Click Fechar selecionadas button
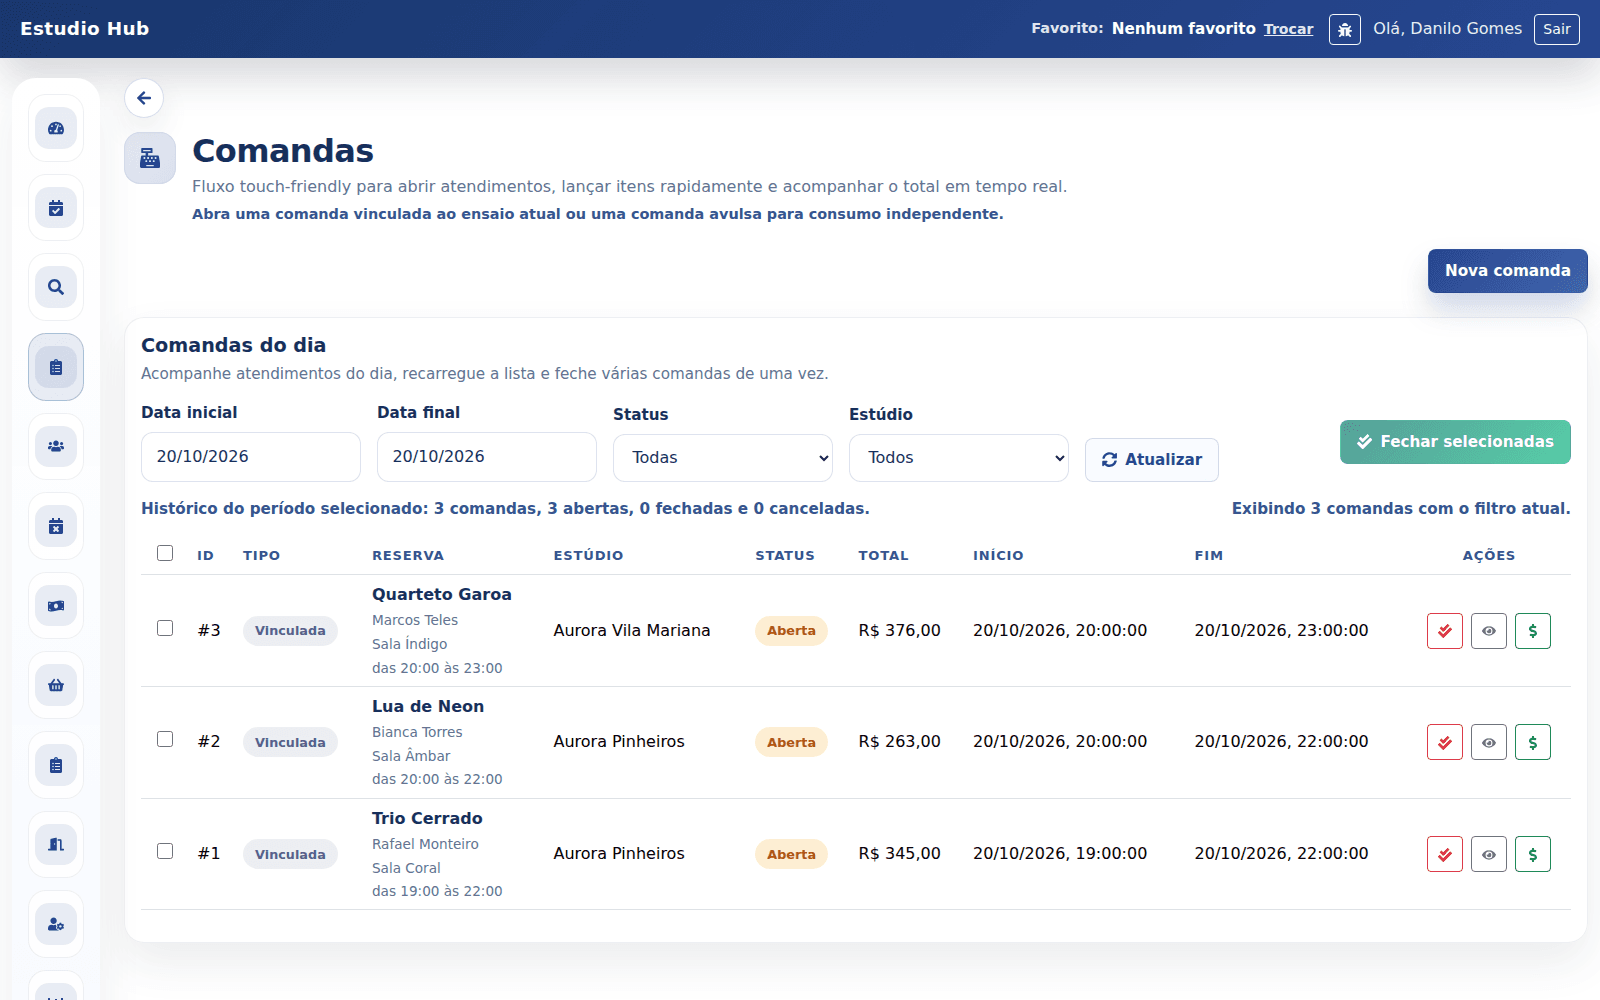This screenshot has height=1000, width=1600. pyautogui.click(x=1455, y=442)
